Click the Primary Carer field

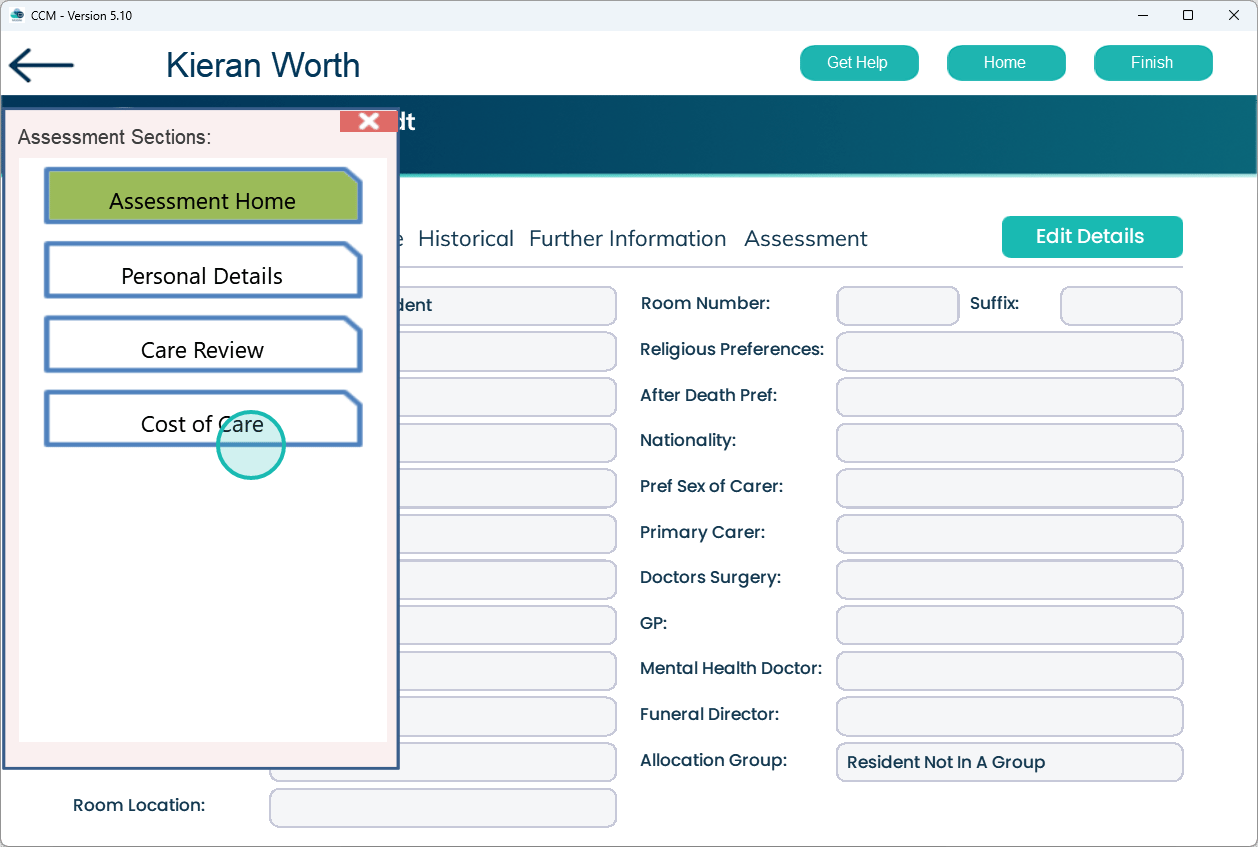[x=1010, y=534]
